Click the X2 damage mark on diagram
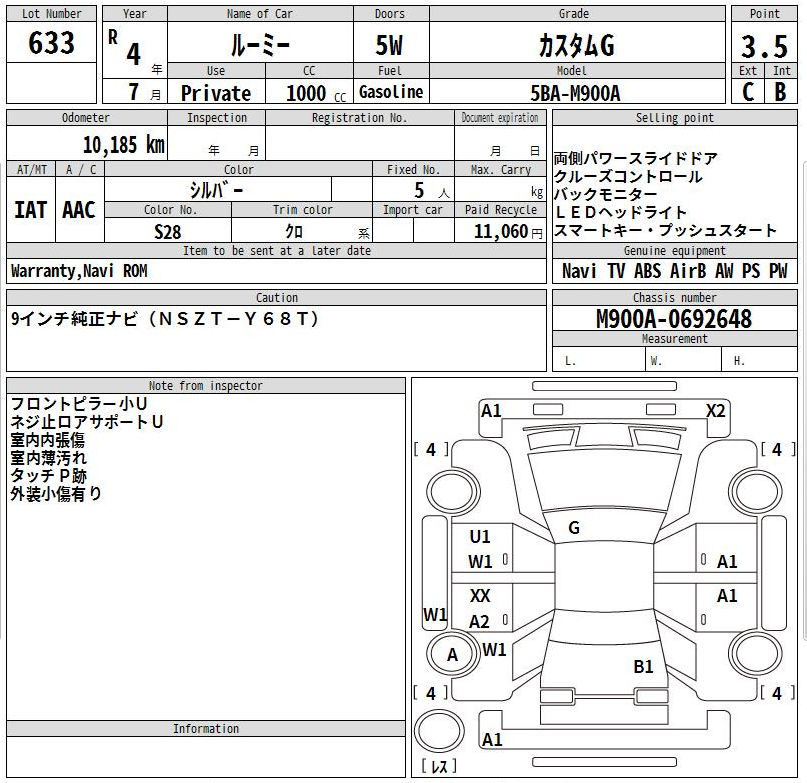Screen dimensions: 807x783 click(715, 411)
